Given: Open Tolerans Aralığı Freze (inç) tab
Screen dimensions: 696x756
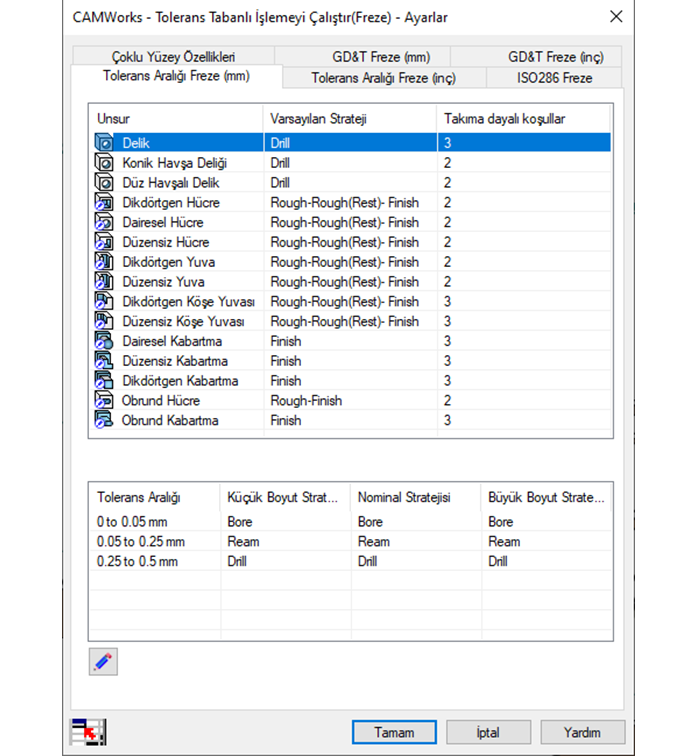Looking at the screenshot, I should [383, 77].
